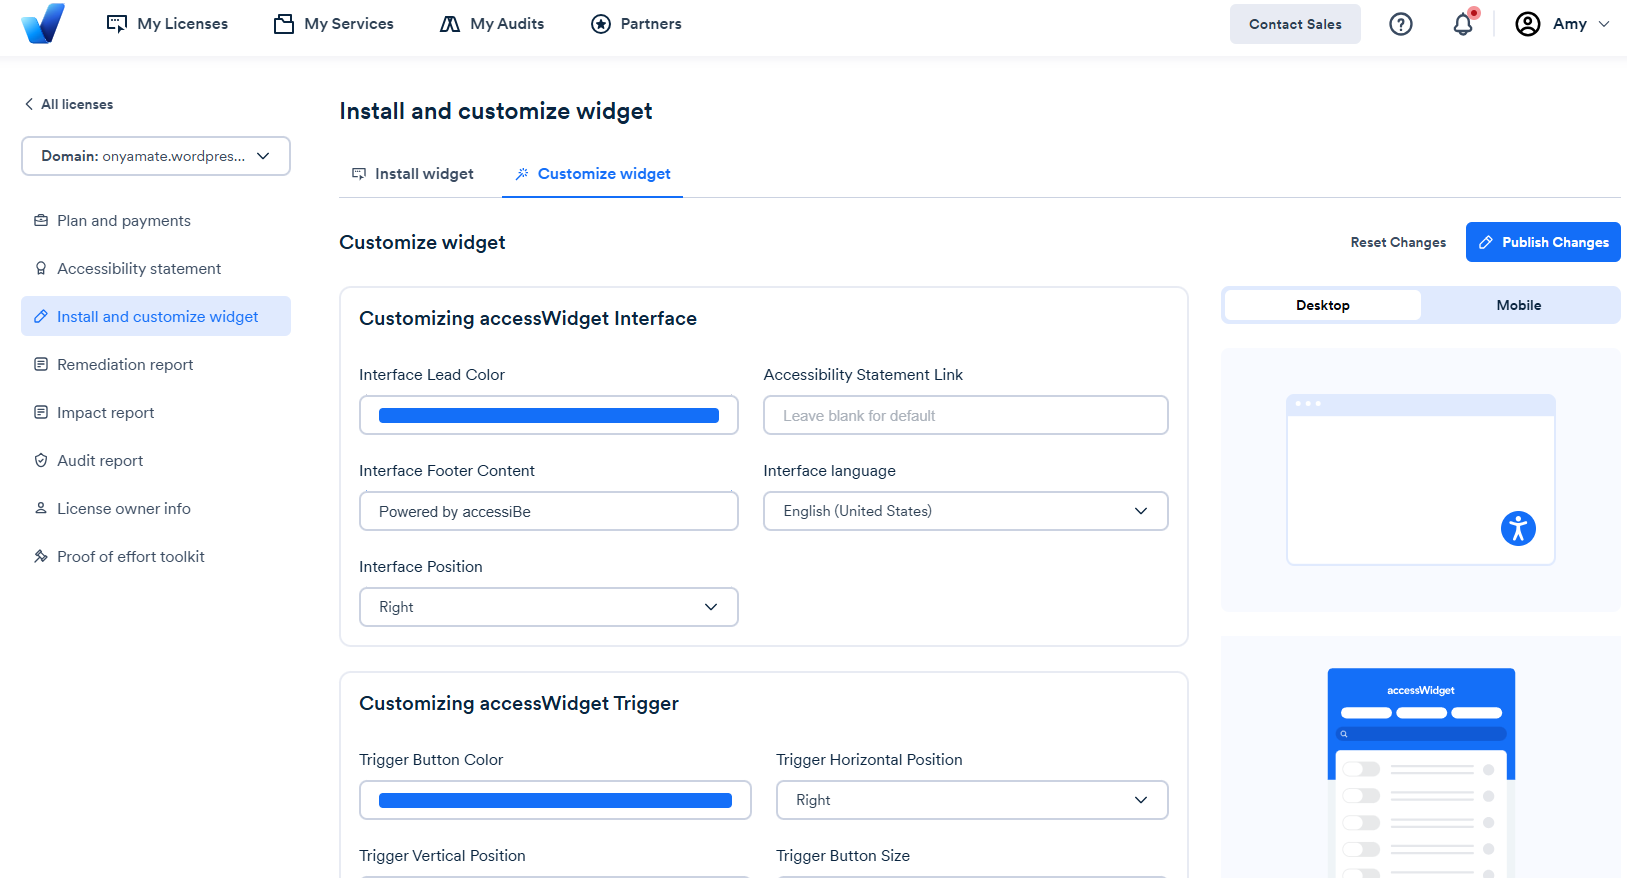Viewport: 1627px width, 878px height.
Task: Open the help question mark icon
Action: coord(1401,24)
